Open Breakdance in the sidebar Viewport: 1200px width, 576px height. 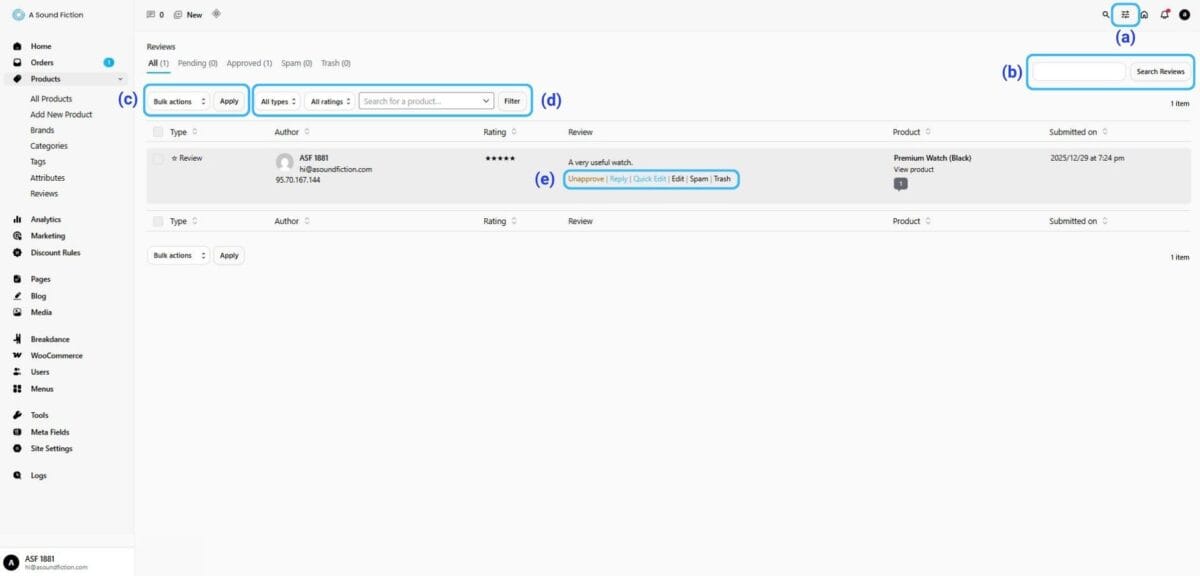pos(50,339)
